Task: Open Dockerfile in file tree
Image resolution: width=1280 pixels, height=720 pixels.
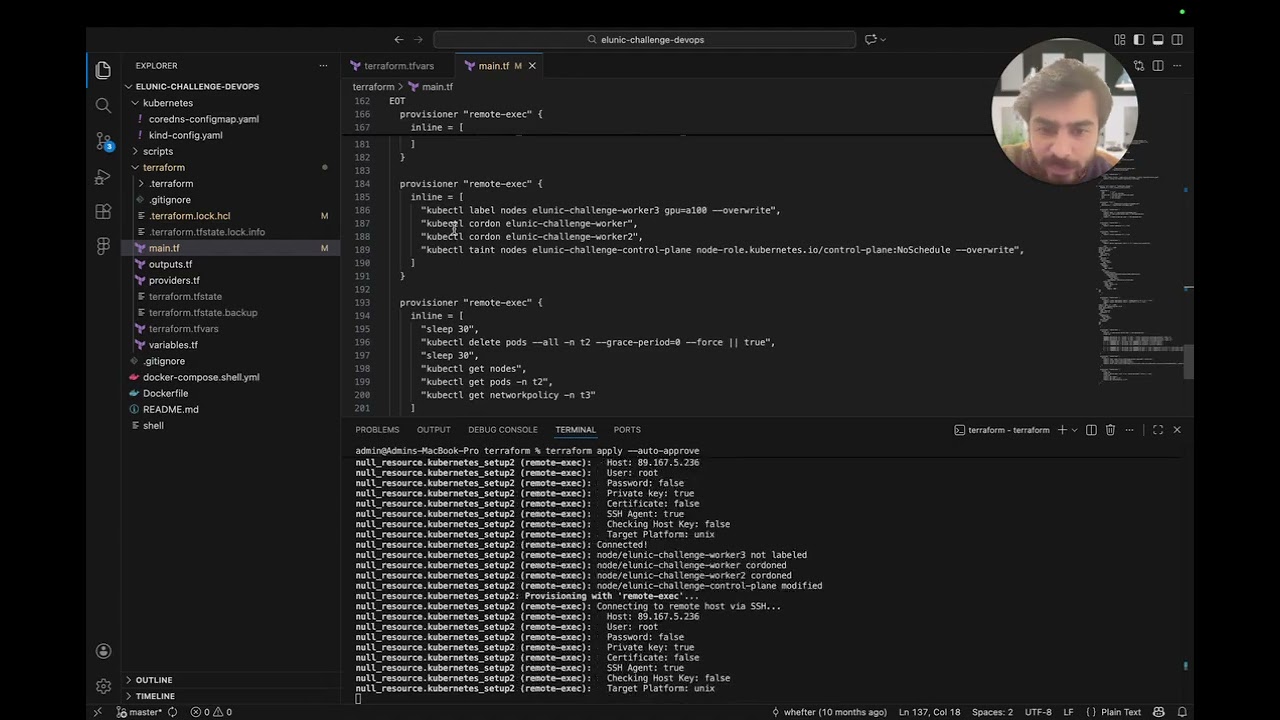Action: click(x=165, y=393)
